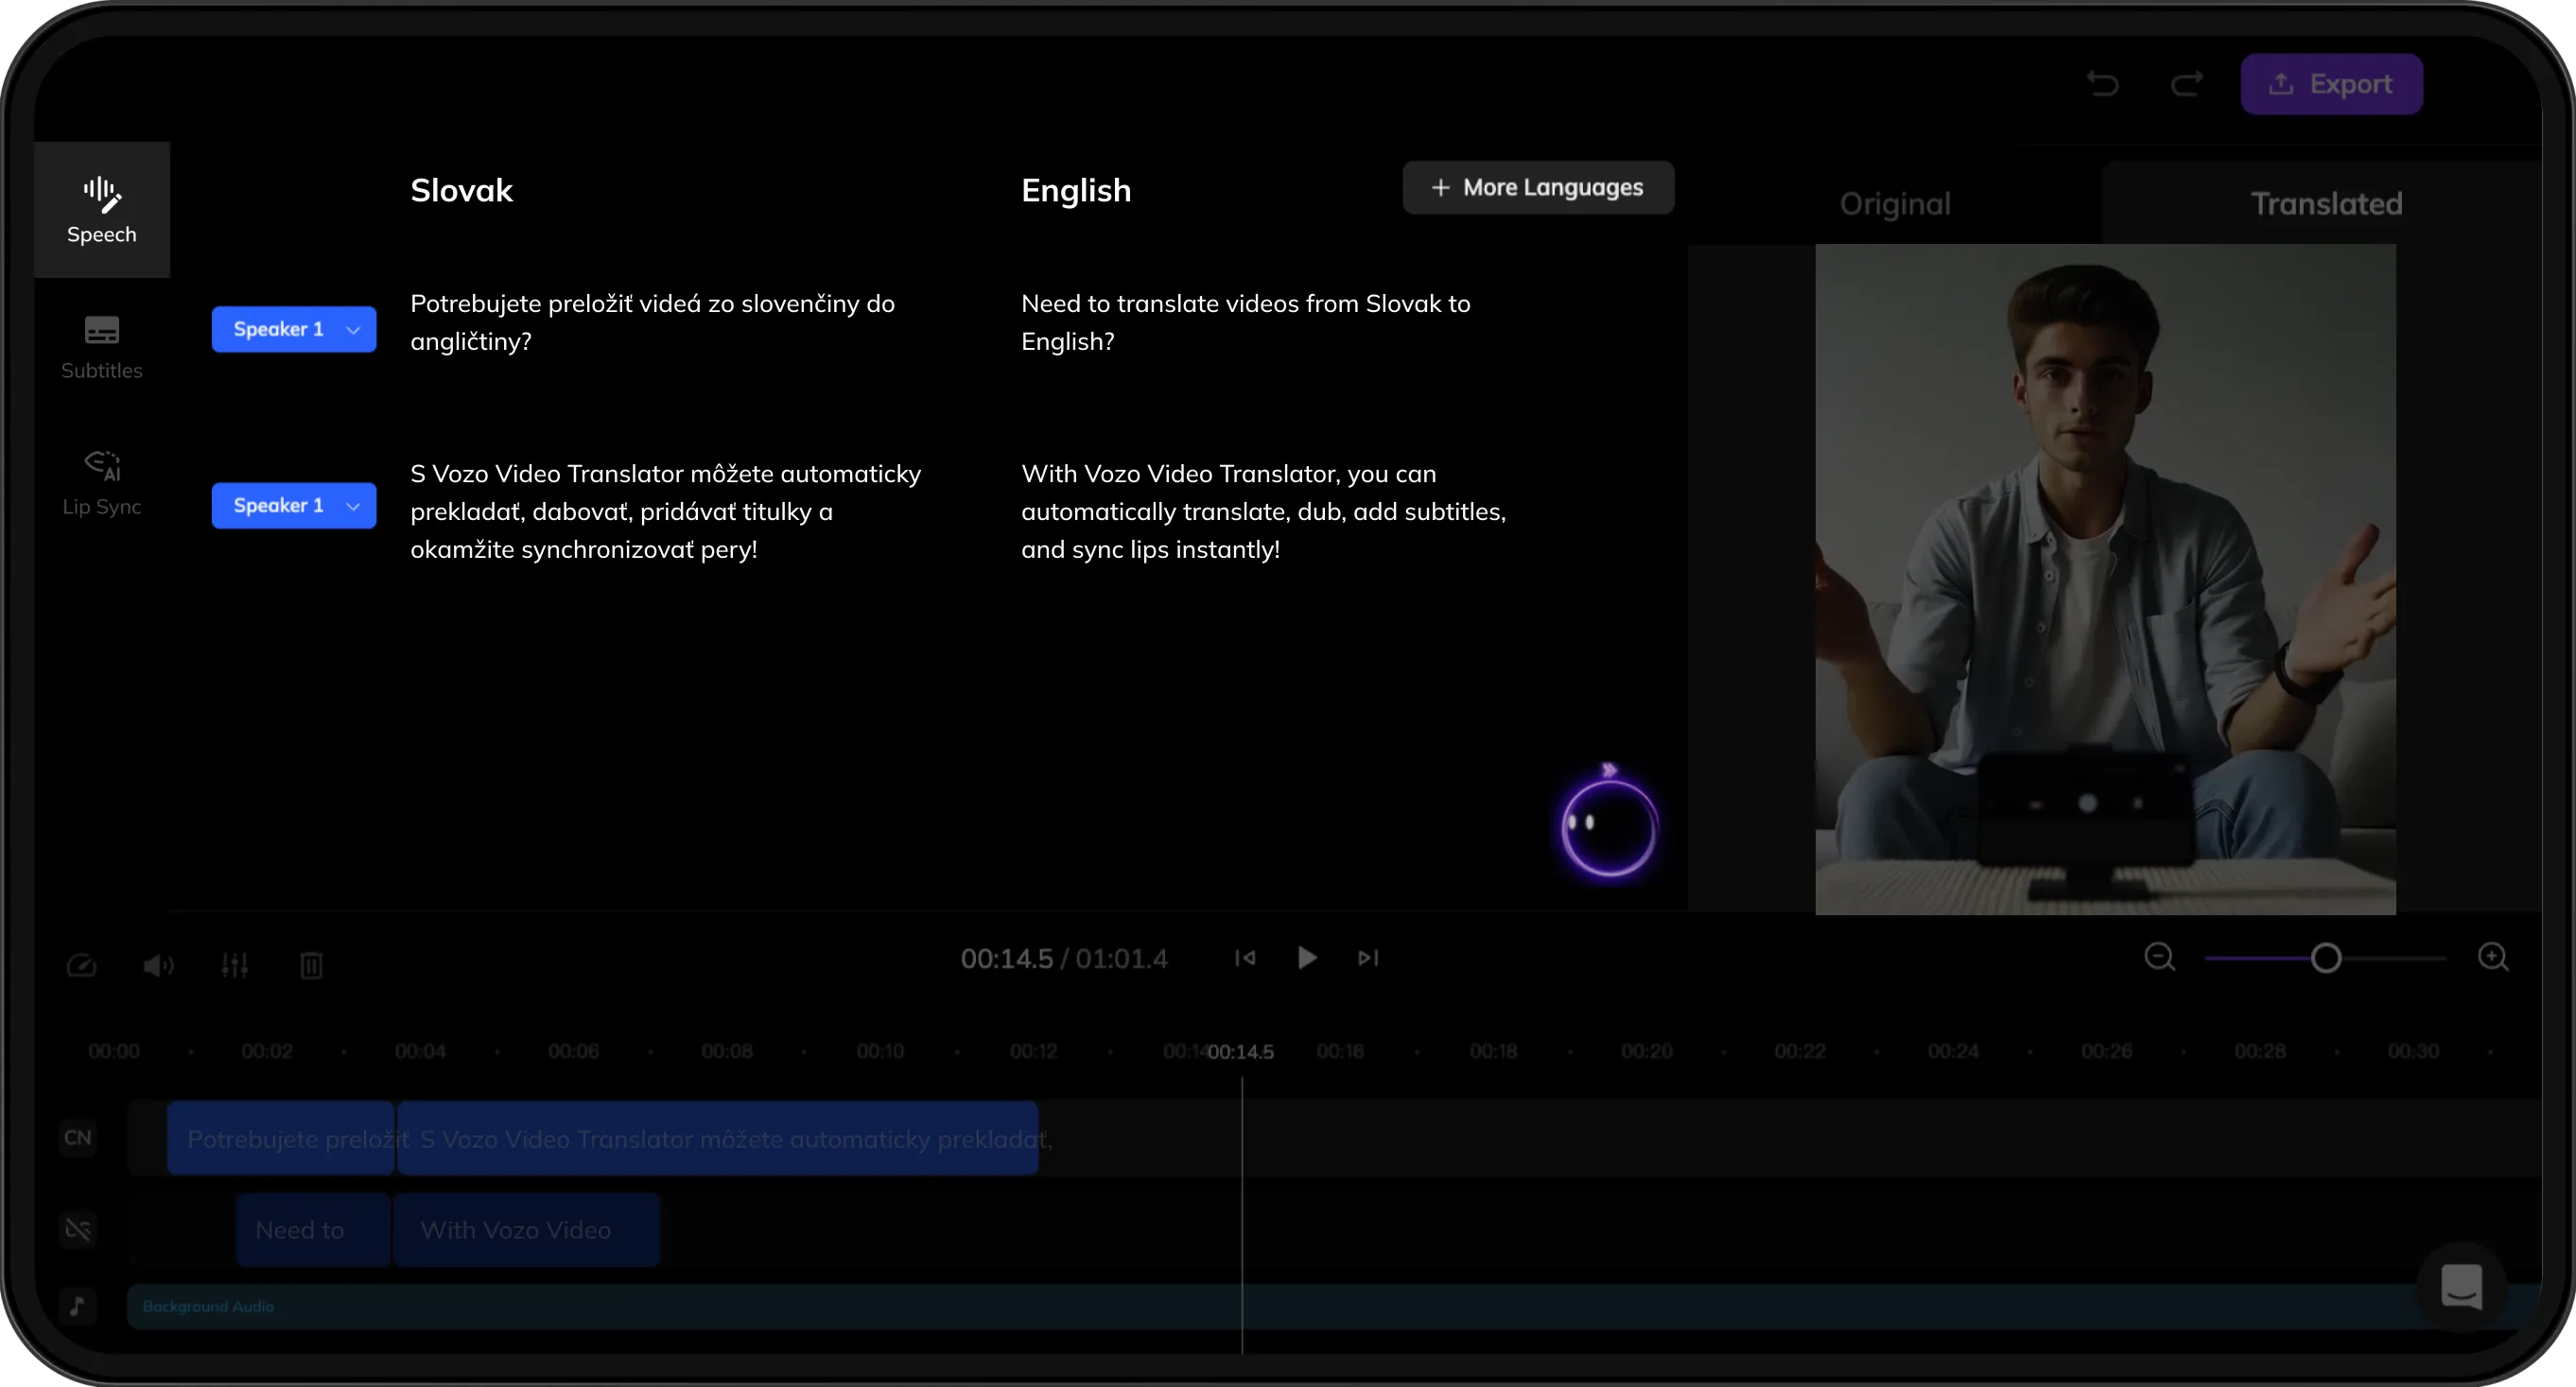Open the chat support bubble
2576x1387 pixels.
click(2462, 1286)
